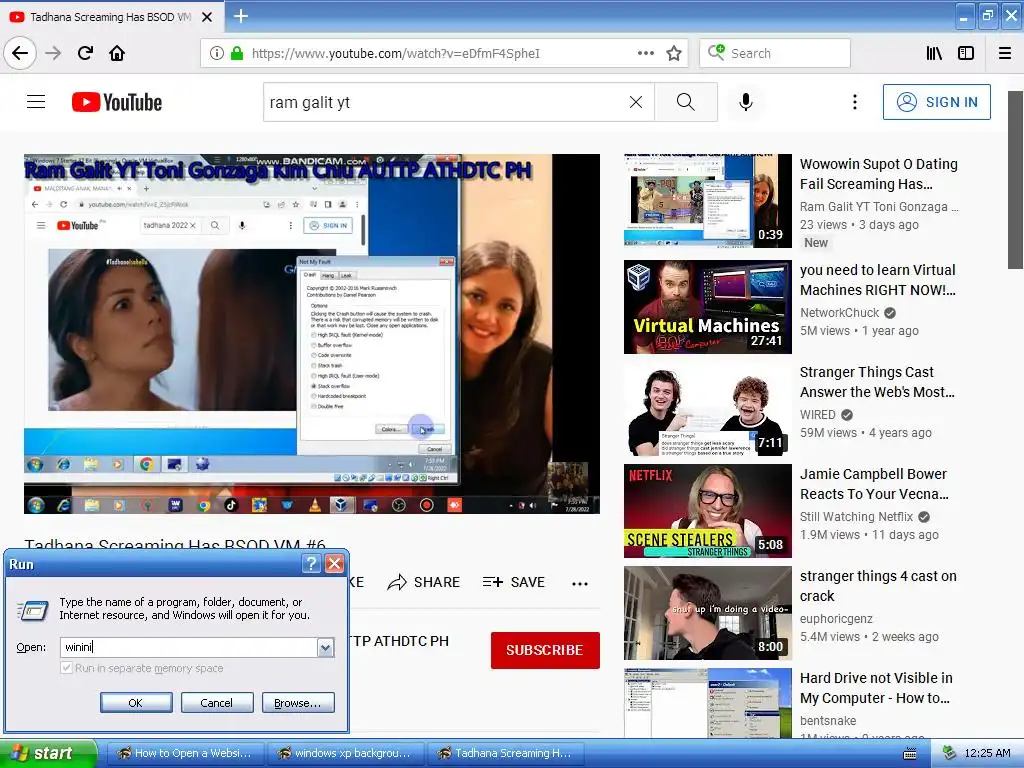
Task: Open title 'you need to learn Virtual Machines'
Action: tap(878, 280)
